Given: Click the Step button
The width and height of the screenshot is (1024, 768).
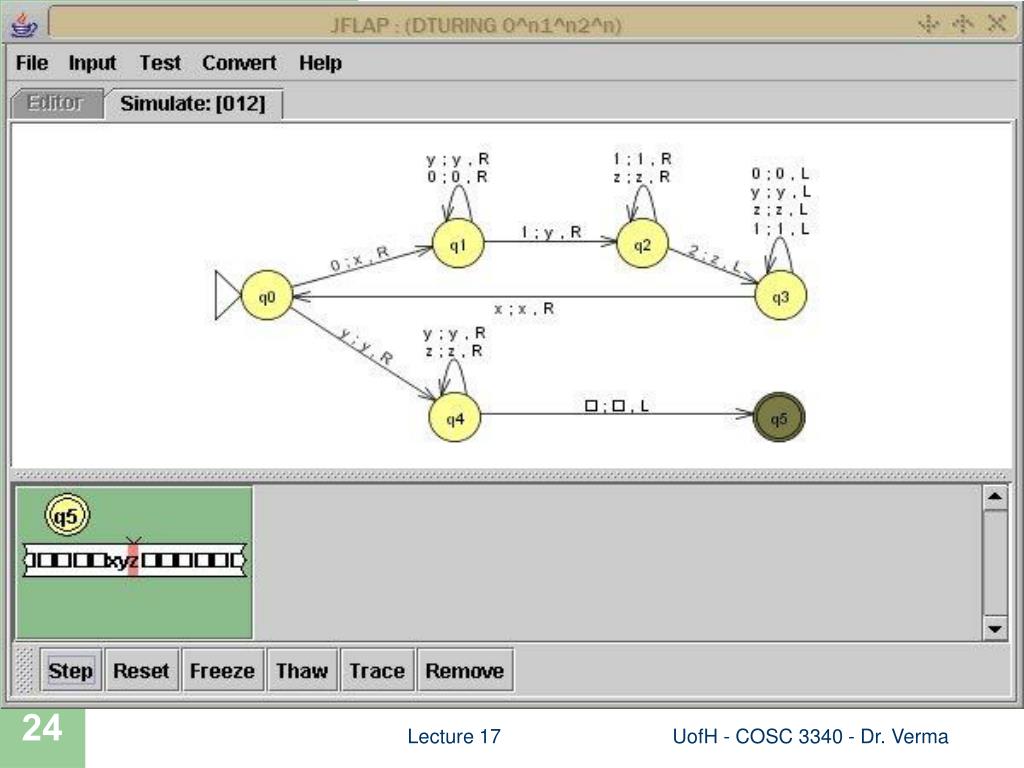Looking at the screenshot, I should (x=71, y=670).
